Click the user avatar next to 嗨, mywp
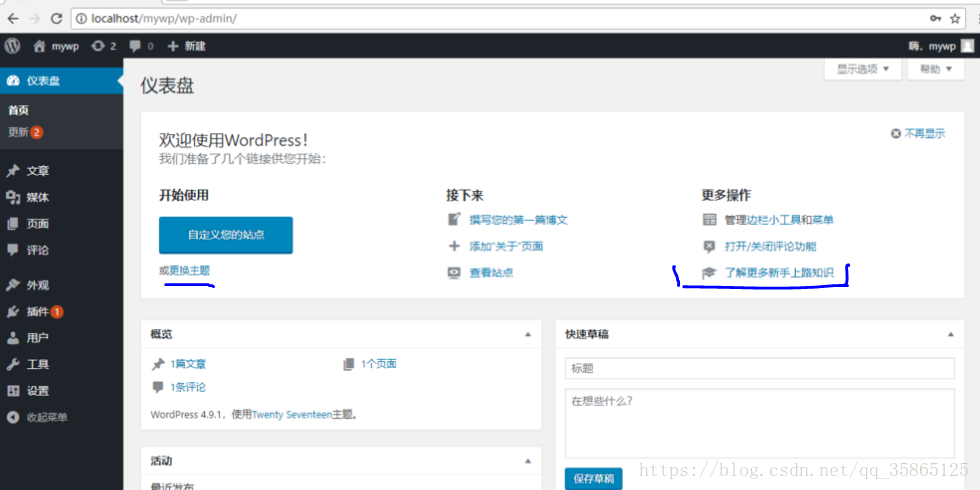The height and width of the screenshot is (490, 980). (967, 46)
